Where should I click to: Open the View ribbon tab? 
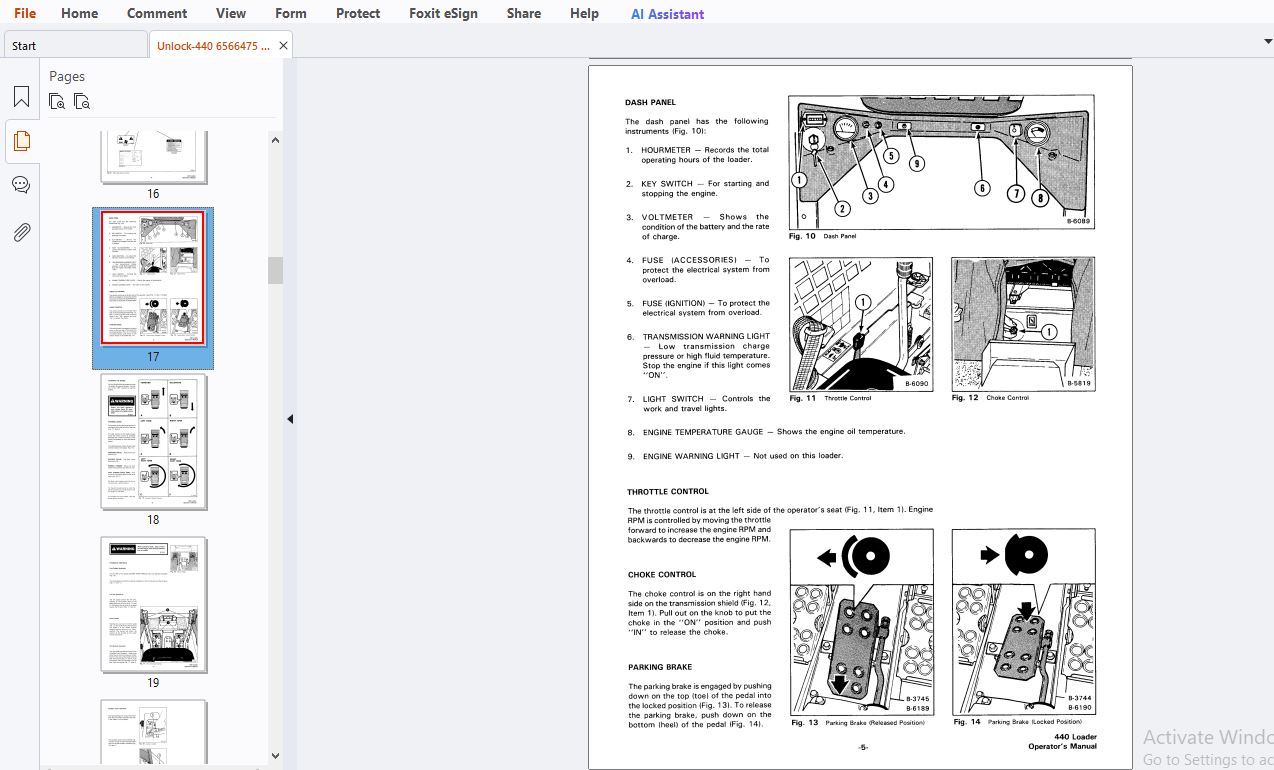pos(231,13)
